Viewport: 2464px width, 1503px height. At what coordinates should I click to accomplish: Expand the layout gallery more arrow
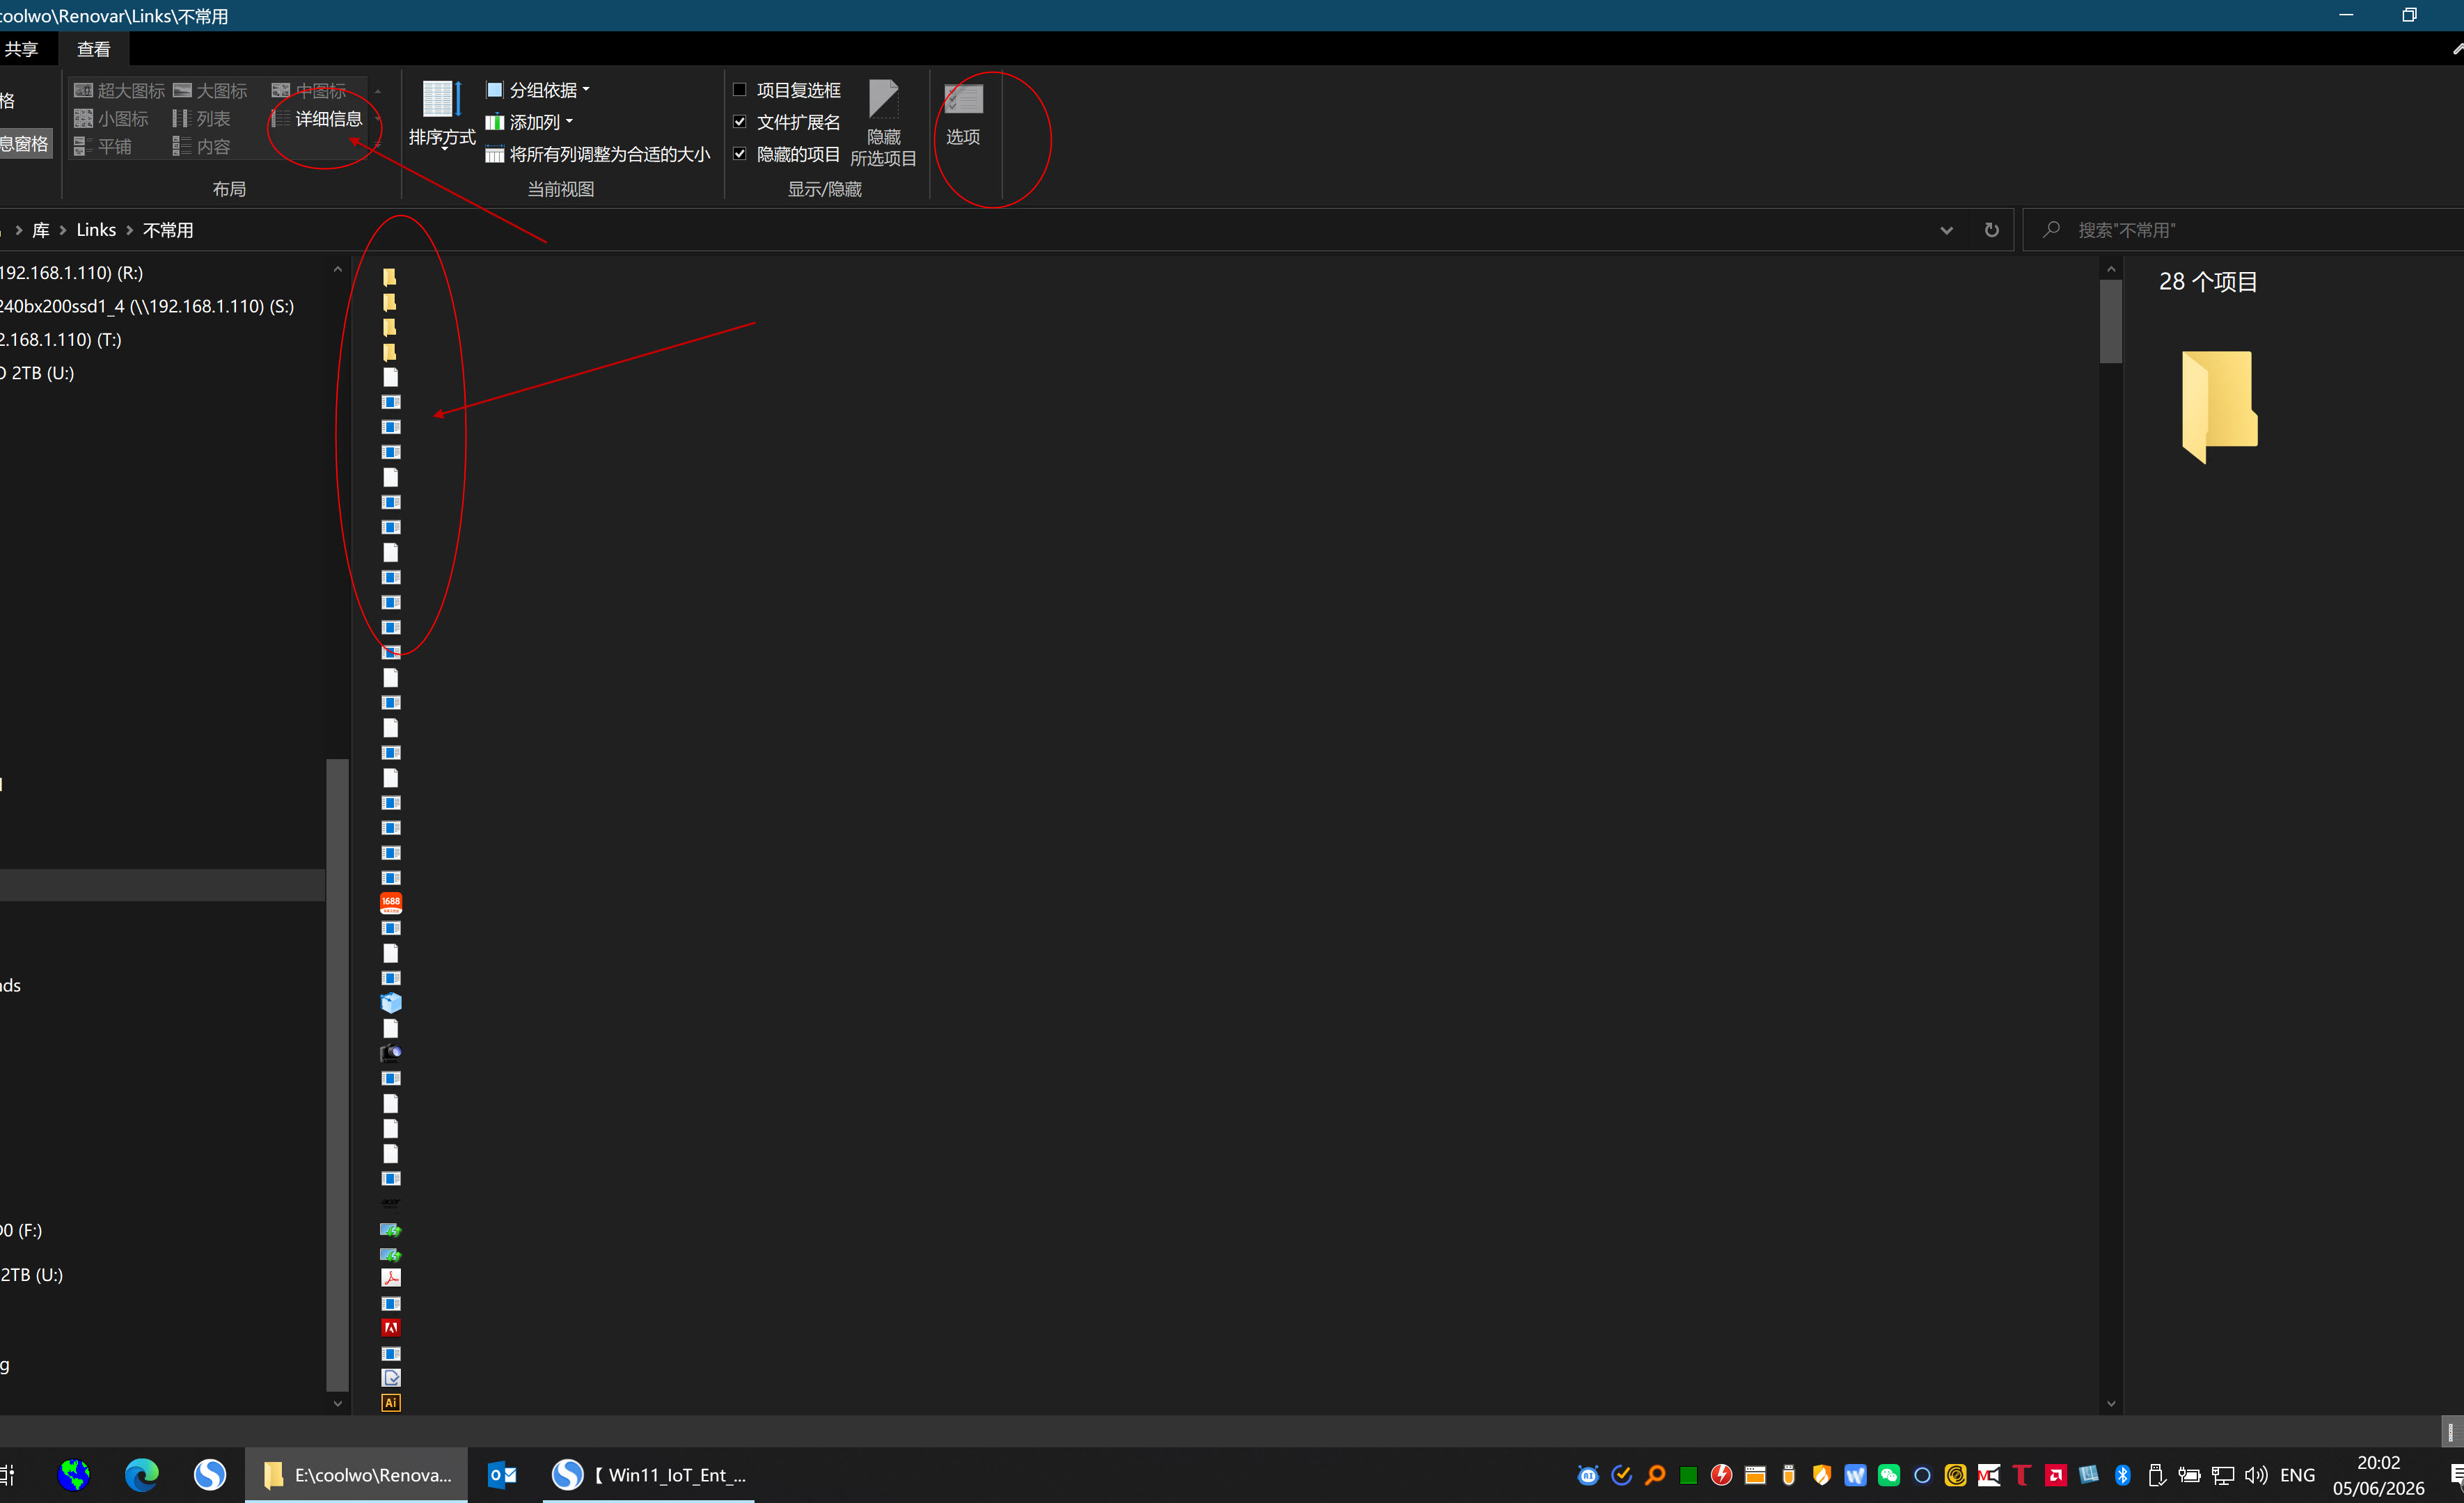377,146
